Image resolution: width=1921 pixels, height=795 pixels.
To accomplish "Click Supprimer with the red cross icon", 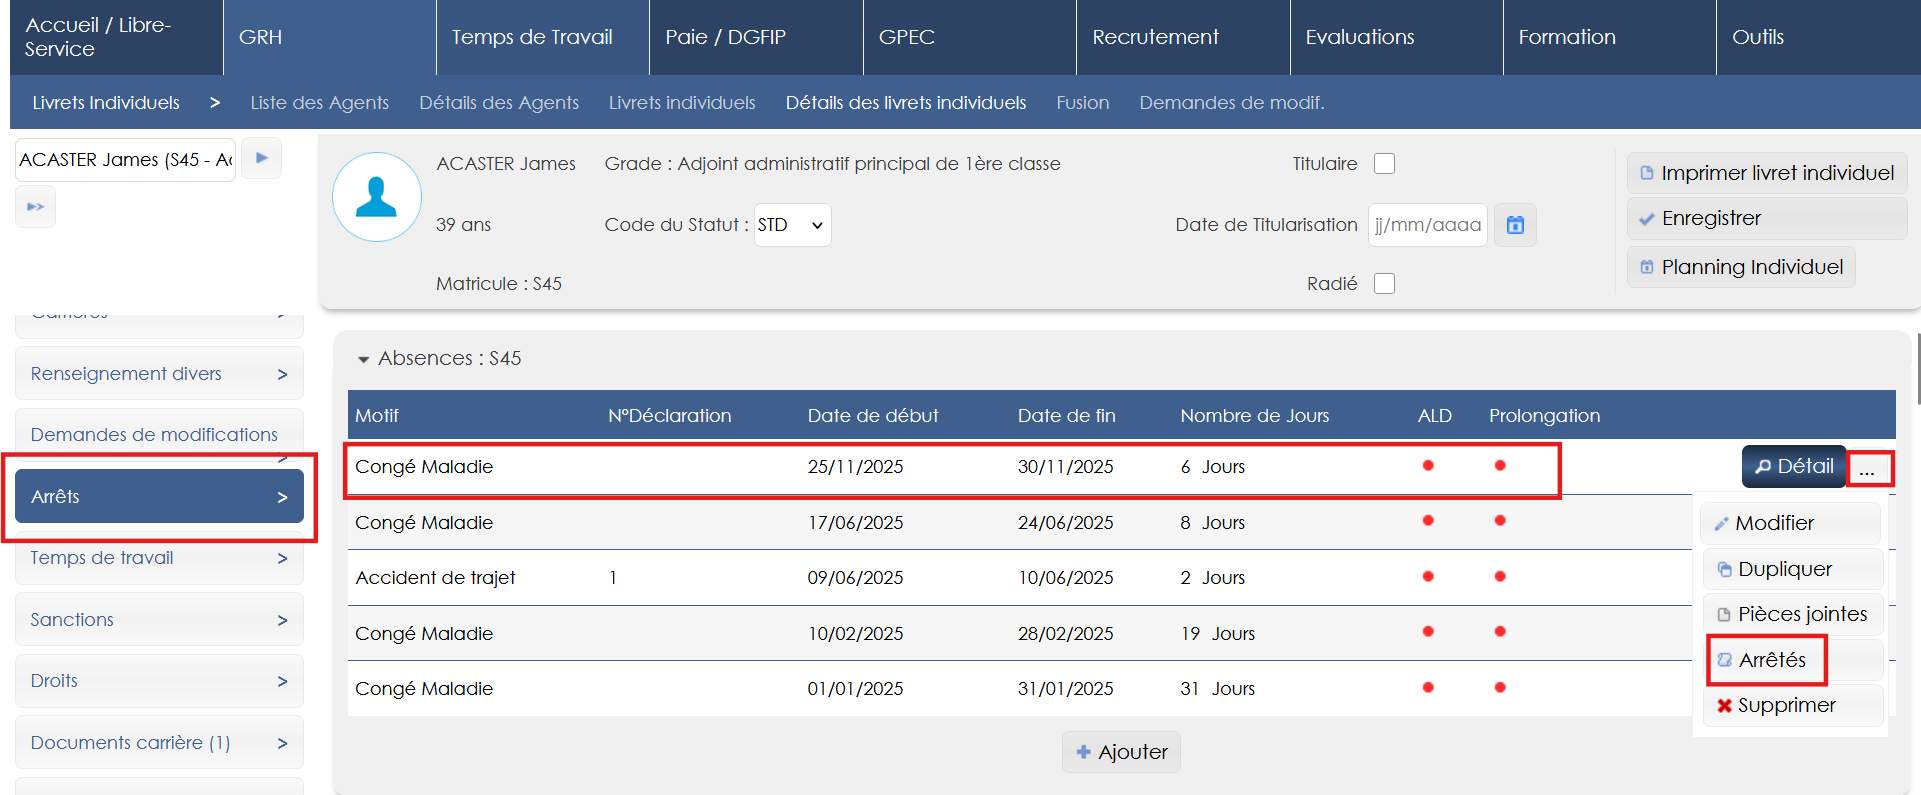I will pyautogui.click(x=1776, y=705).
